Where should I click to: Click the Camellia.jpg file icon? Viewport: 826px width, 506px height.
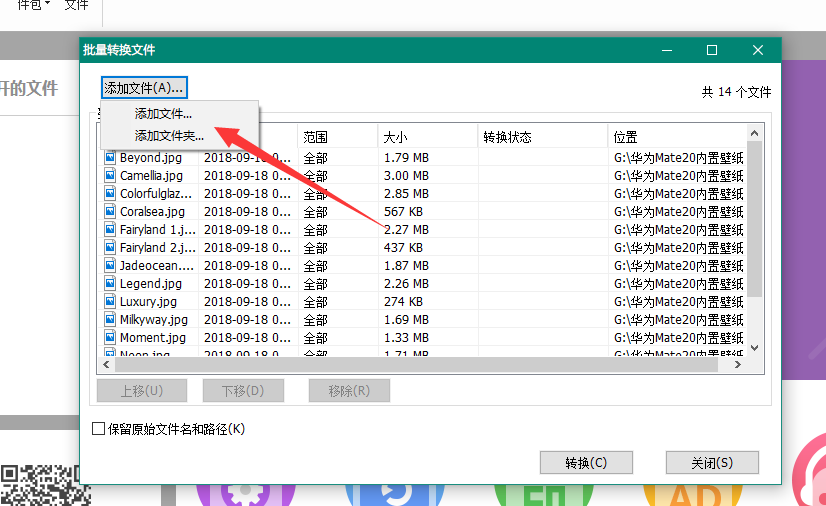click(x=110, y=175)
